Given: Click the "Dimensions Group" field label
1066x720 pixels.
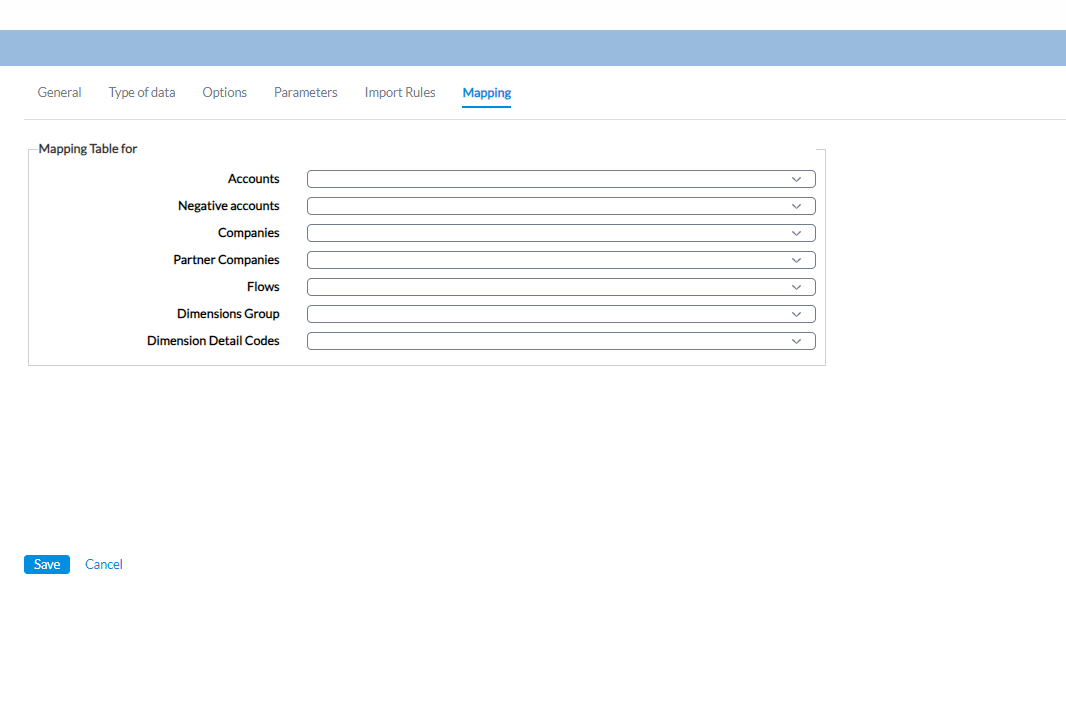Looking at the screenshot, I should [x=228, y=314].
